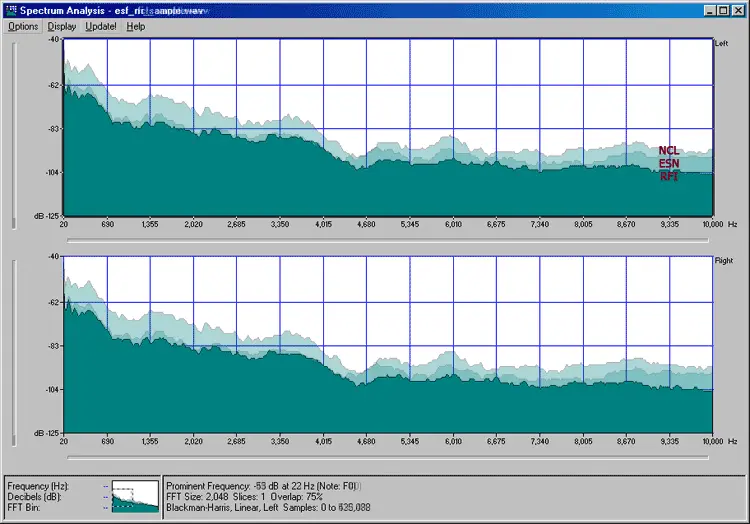Click the Left channel vertical level slider
Image resolution: width=750 pixels, height=524 pixels.
click(x=14, y=136)
